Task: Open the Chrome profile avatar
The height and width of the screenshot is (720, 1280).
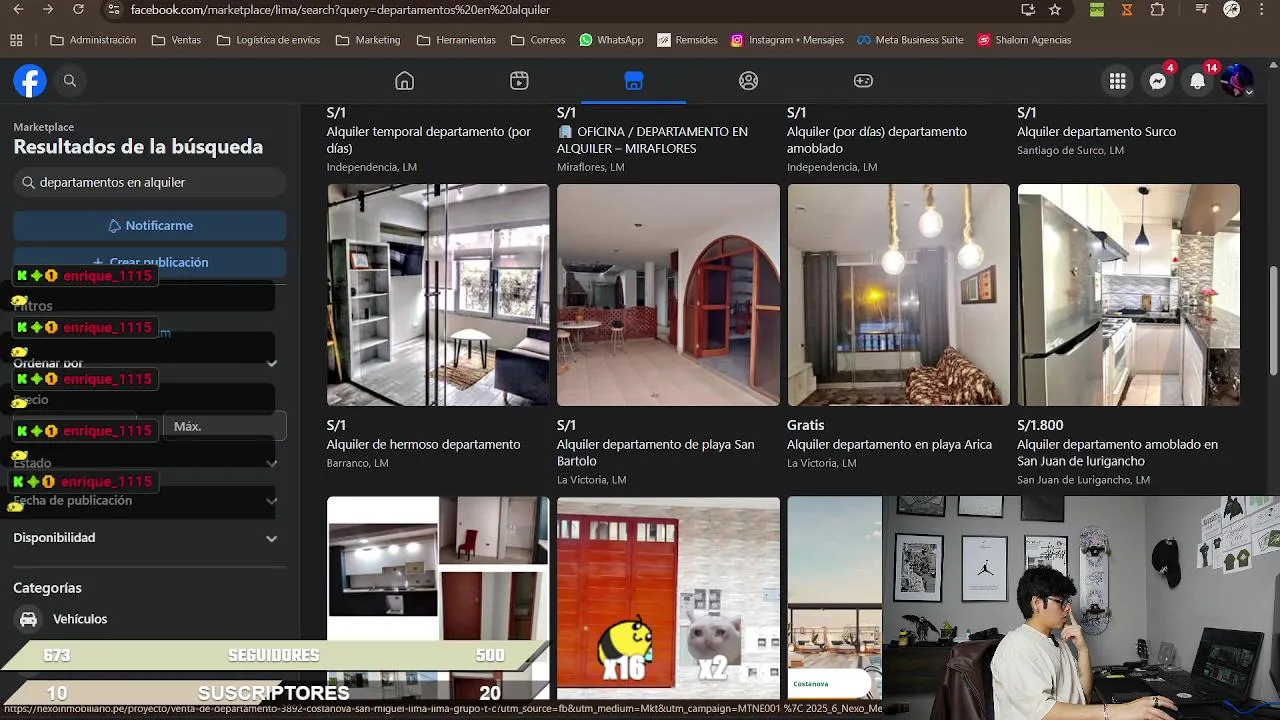Action: click(x=1232, y=10)
